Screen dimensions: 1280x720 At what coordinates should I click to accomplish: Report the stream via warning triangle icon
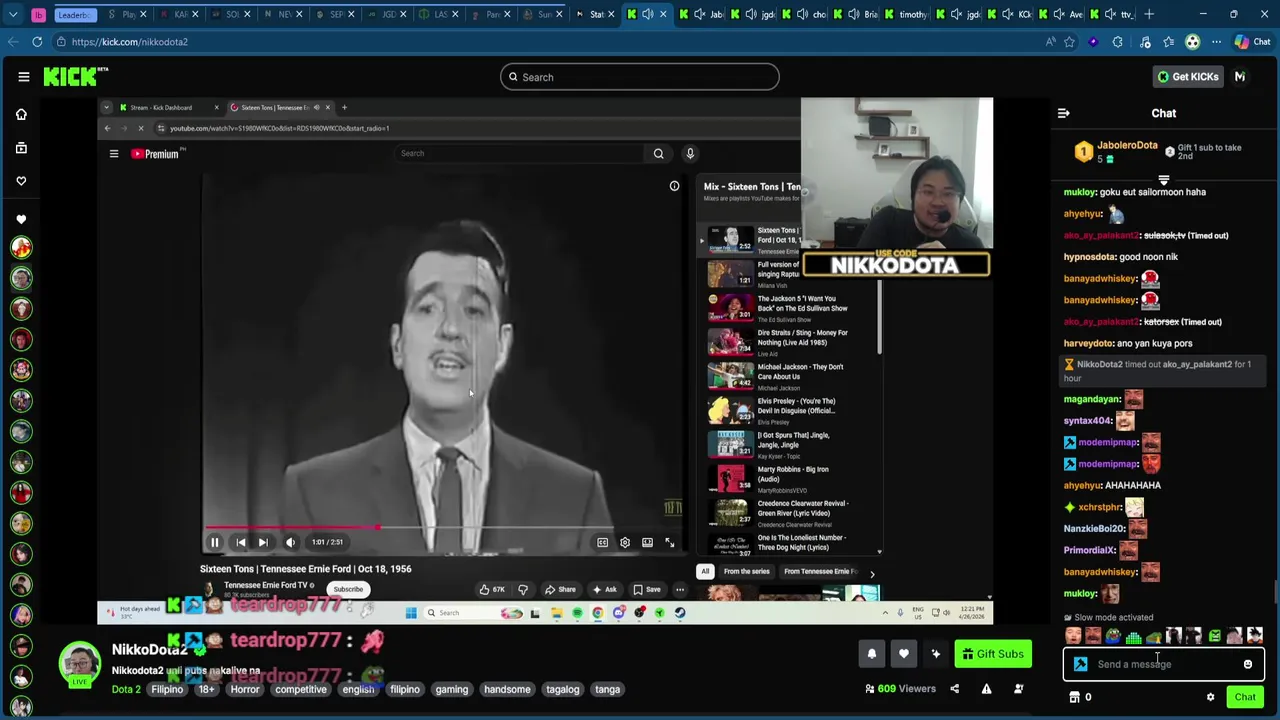(x=986, y=689)
